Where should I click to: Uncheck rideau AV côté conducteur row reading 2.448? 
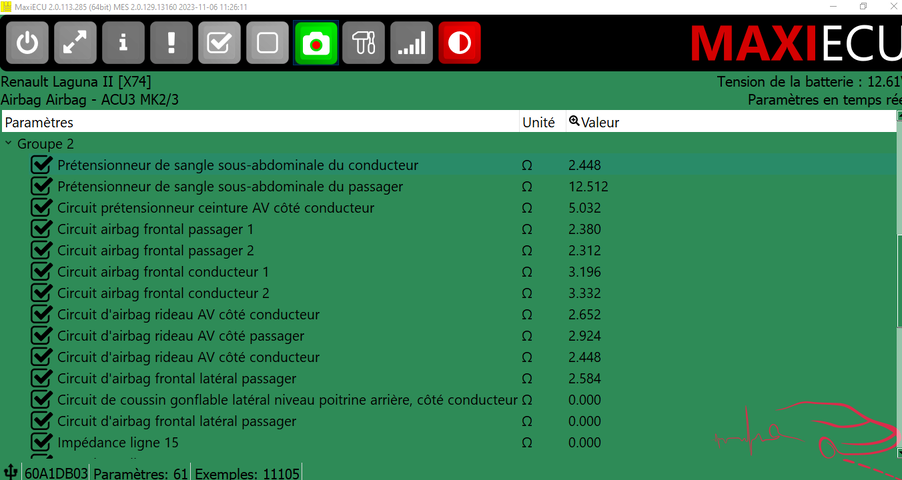click(x=41, y=357)
